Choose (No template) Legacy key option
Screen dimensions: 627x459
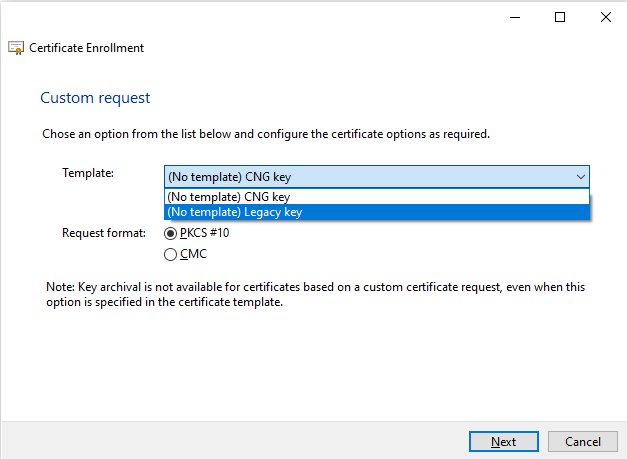377,212
